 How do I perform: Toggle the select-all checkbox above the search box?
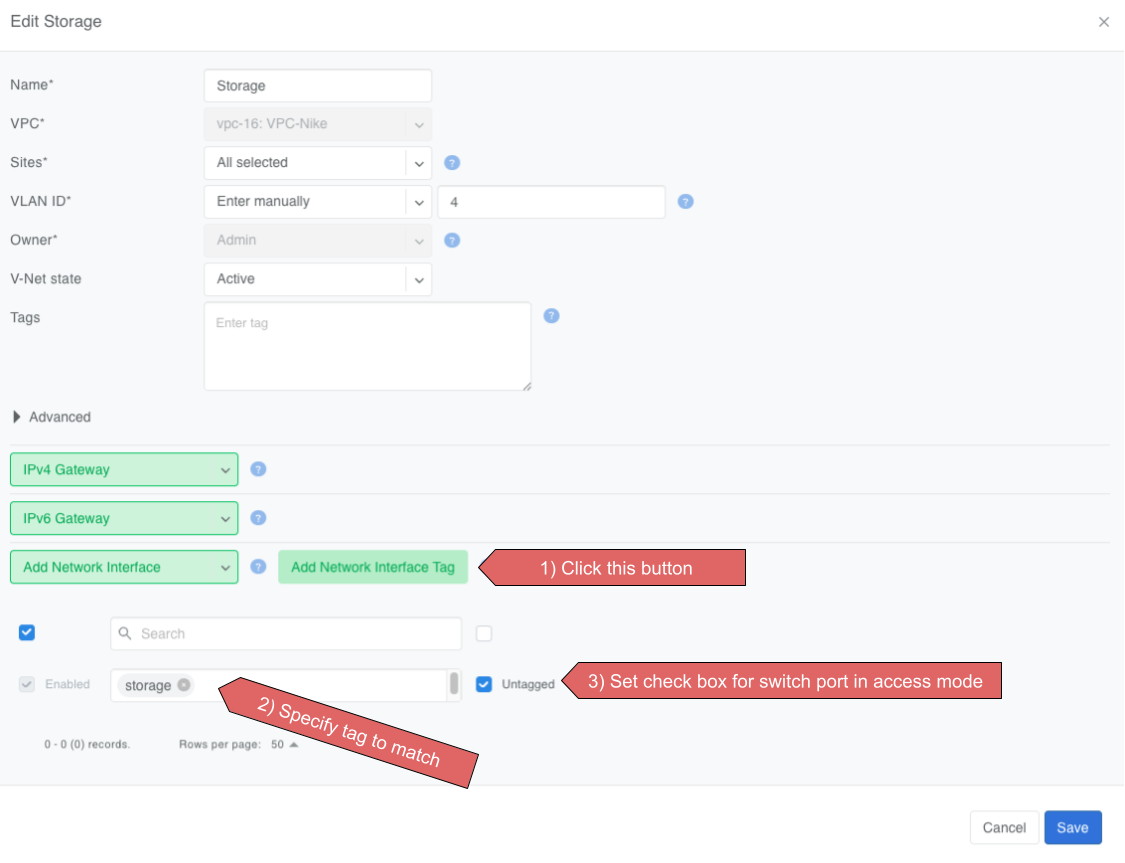pyautogui.click(x=26, y=632)
